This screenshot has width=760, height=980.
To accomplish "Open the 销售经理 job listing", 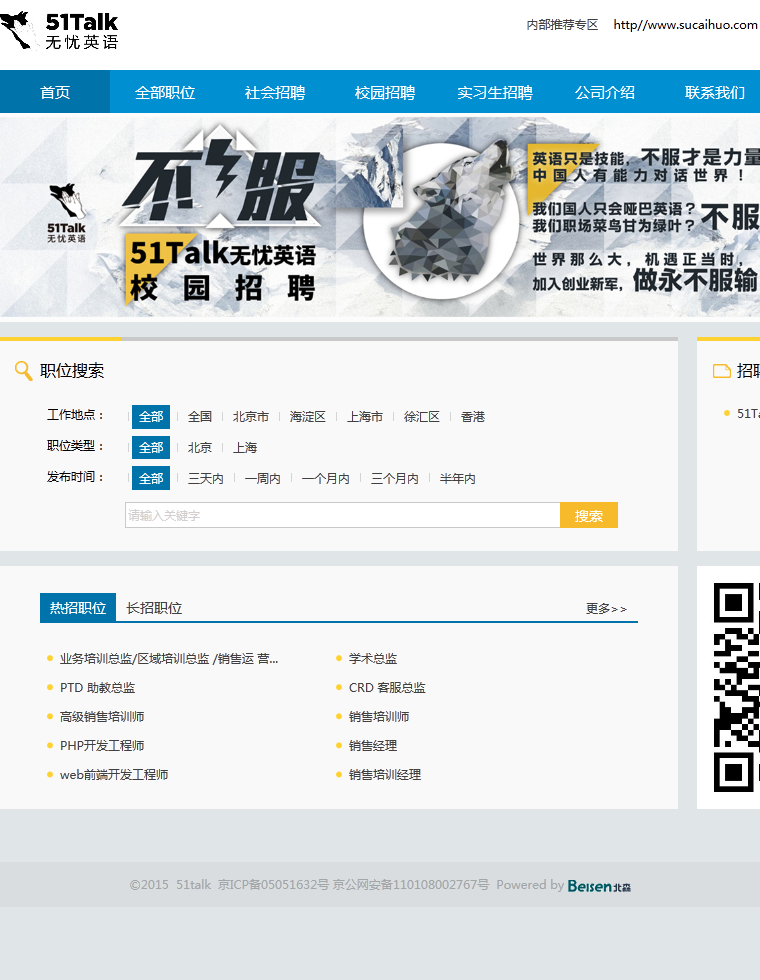I will 372,745.
